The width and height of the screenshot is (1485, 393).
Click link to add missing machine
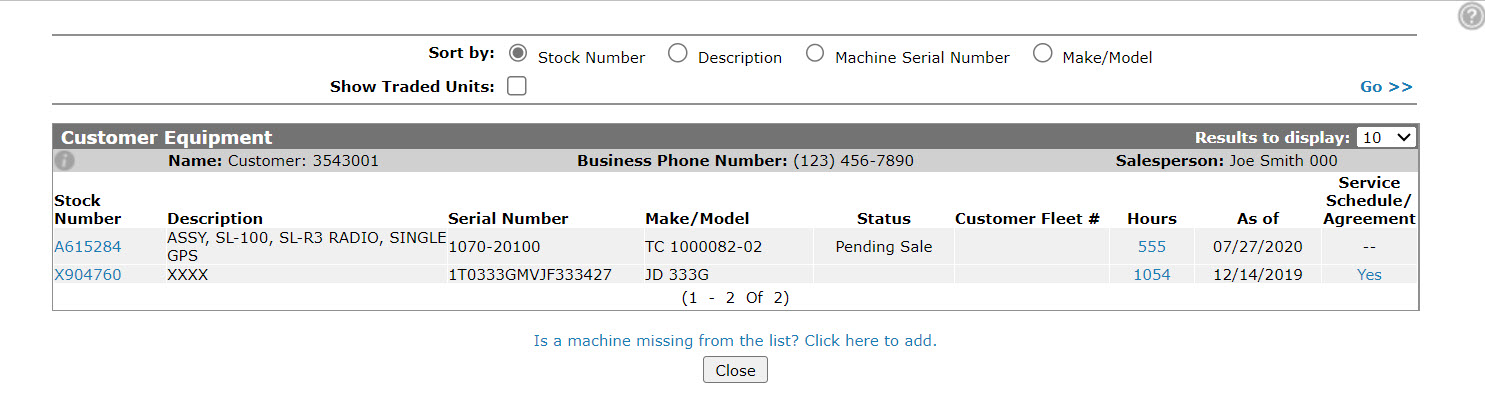pyautogui.click(x=735, y=341)
